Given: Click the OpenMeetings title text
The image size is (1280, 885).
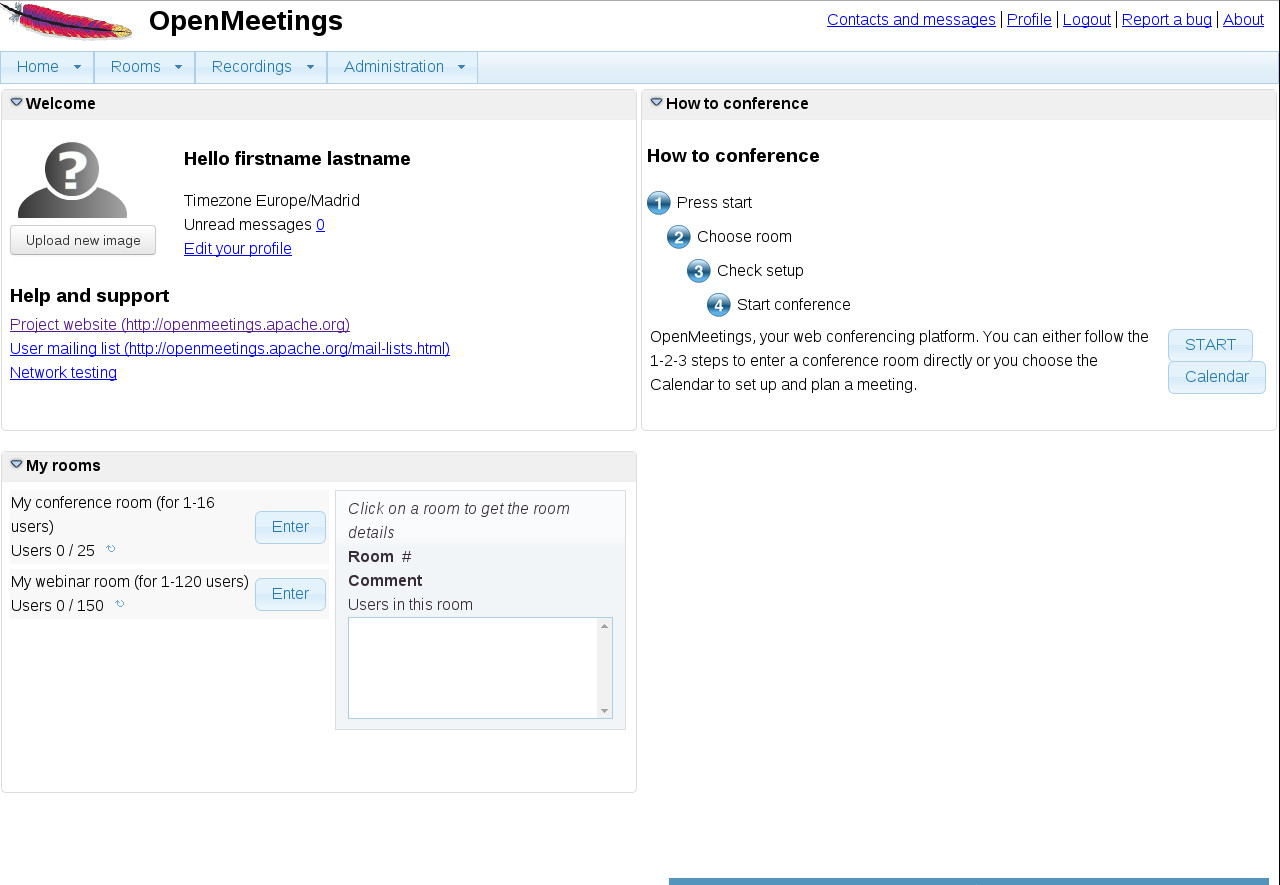Looking at the screenshot, I should pos(246,21).
